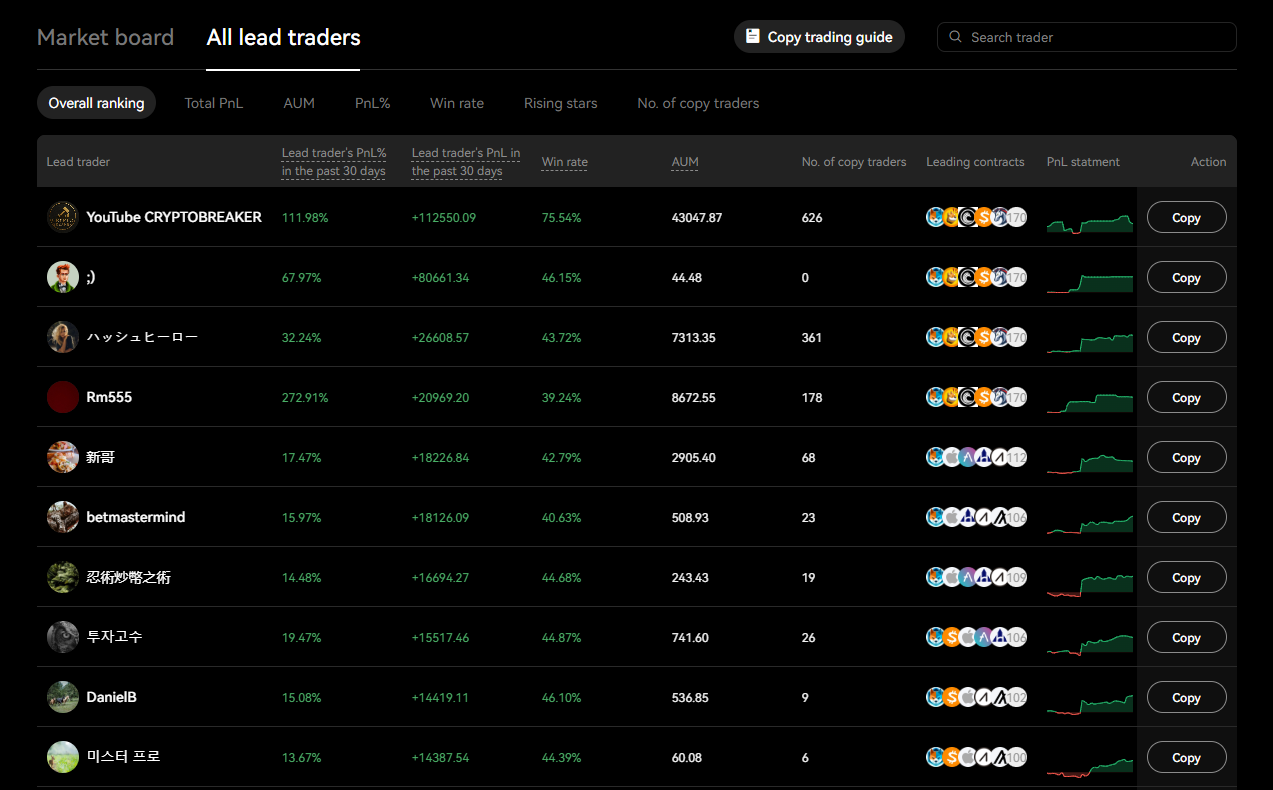Sort by the Win rate column header

tap(564, 162)
